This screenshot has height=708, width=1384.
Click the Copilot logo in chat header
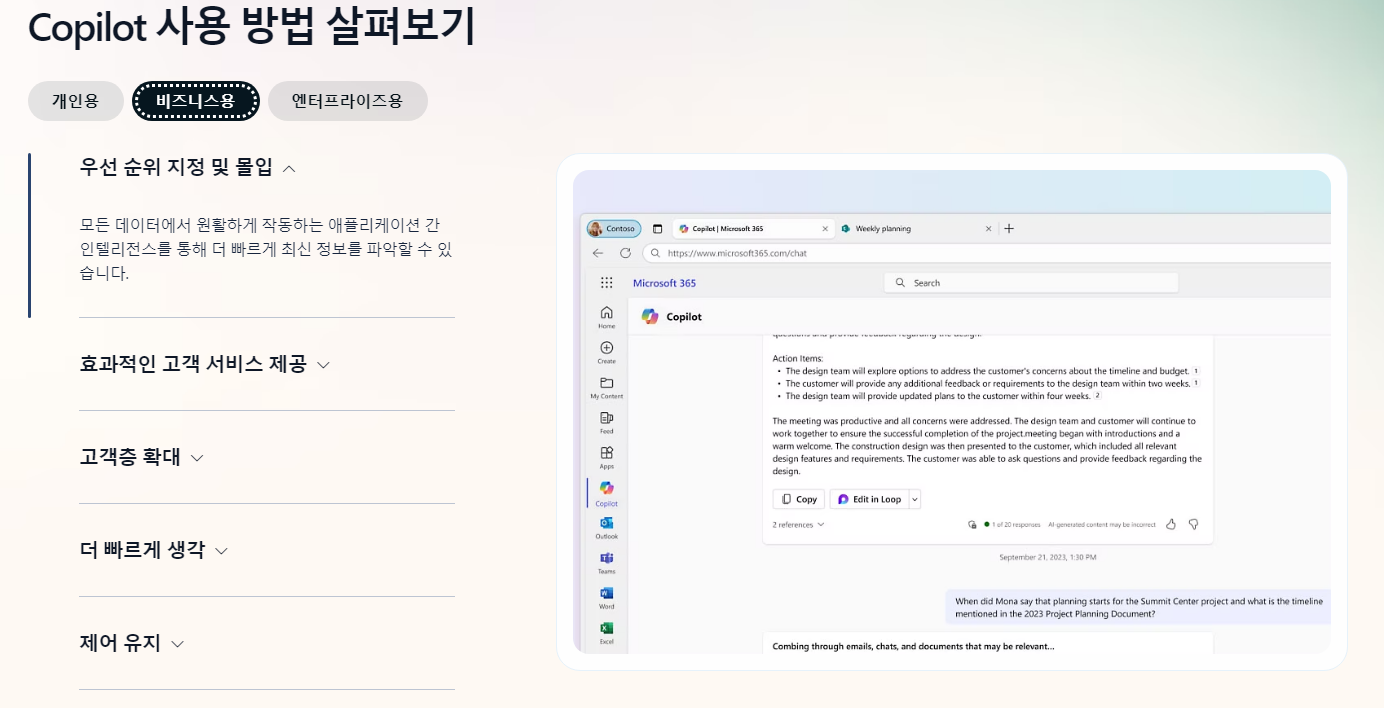650,316
